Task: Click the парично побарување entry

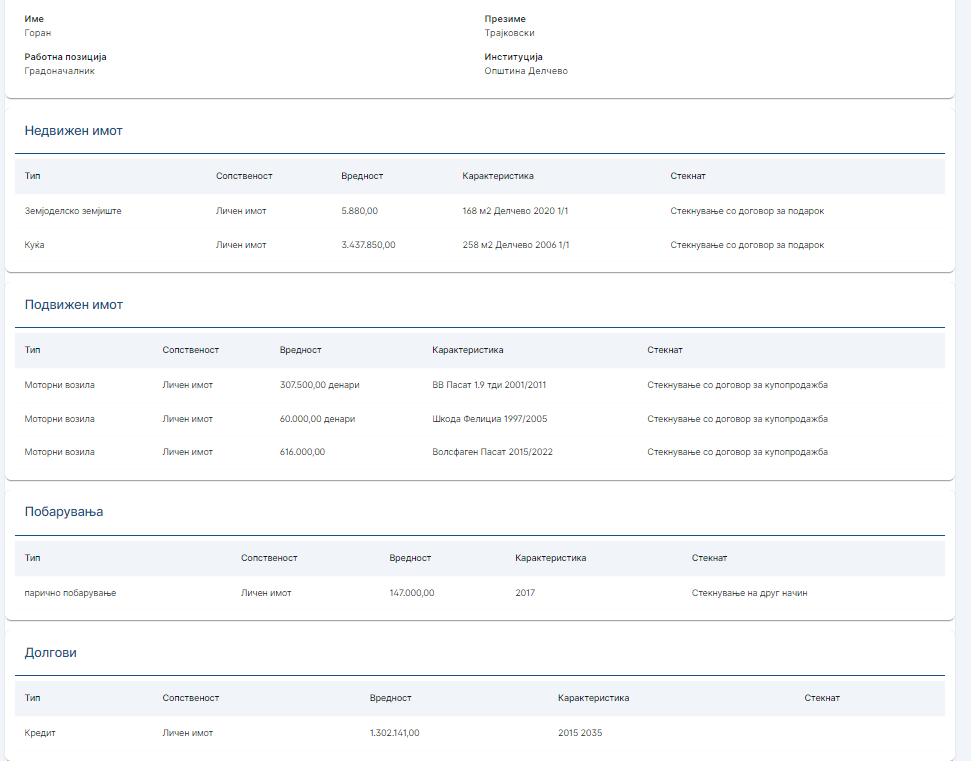Action: pos(70,593)
